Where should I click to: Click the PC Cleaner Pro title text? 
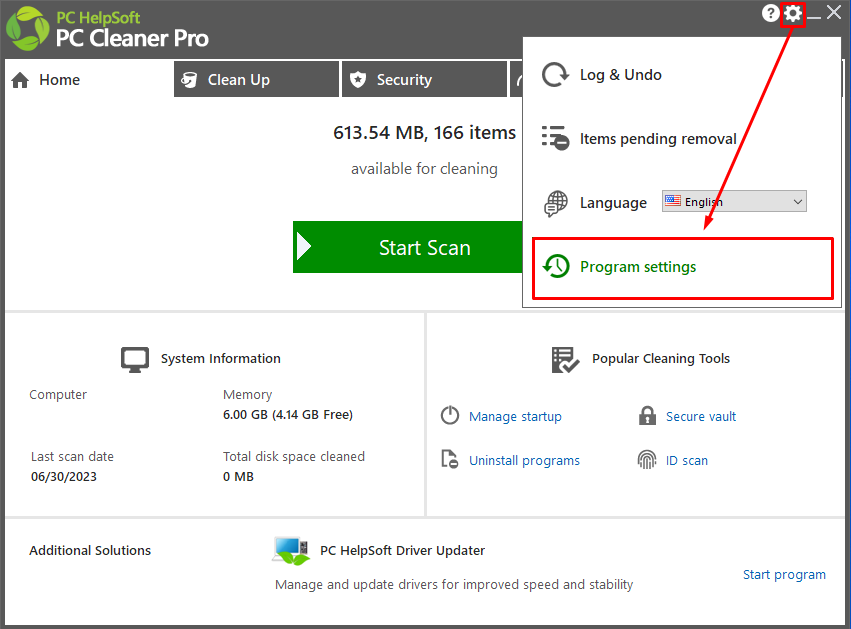coord(132,38)
